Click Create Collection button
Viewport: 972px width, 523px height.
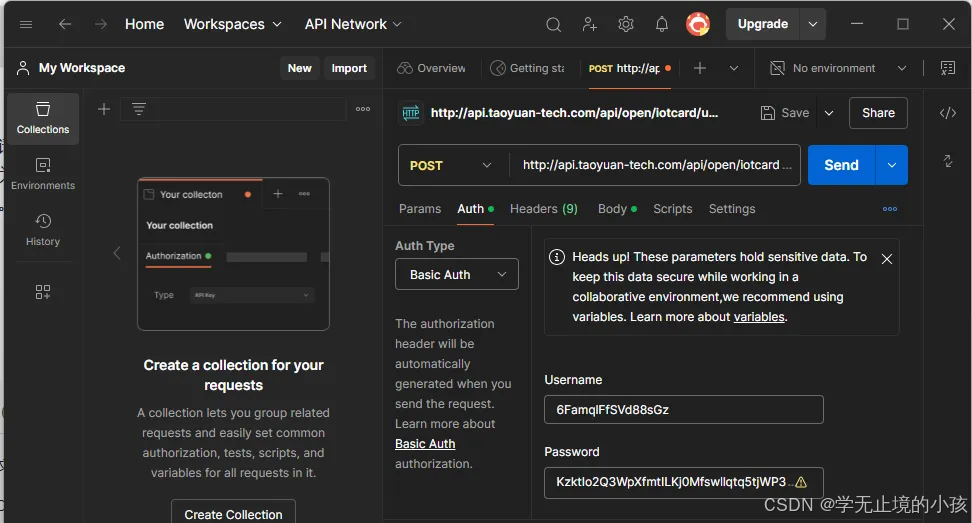tap(233, 514)
